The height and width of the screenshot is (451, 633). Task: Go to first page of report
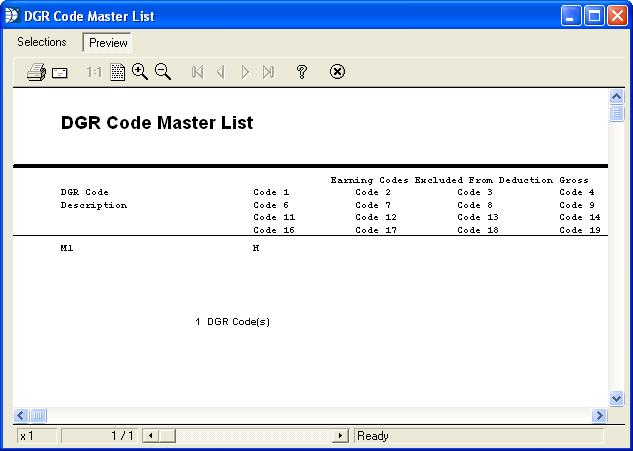pyautogui.click(x=197, y=72)
